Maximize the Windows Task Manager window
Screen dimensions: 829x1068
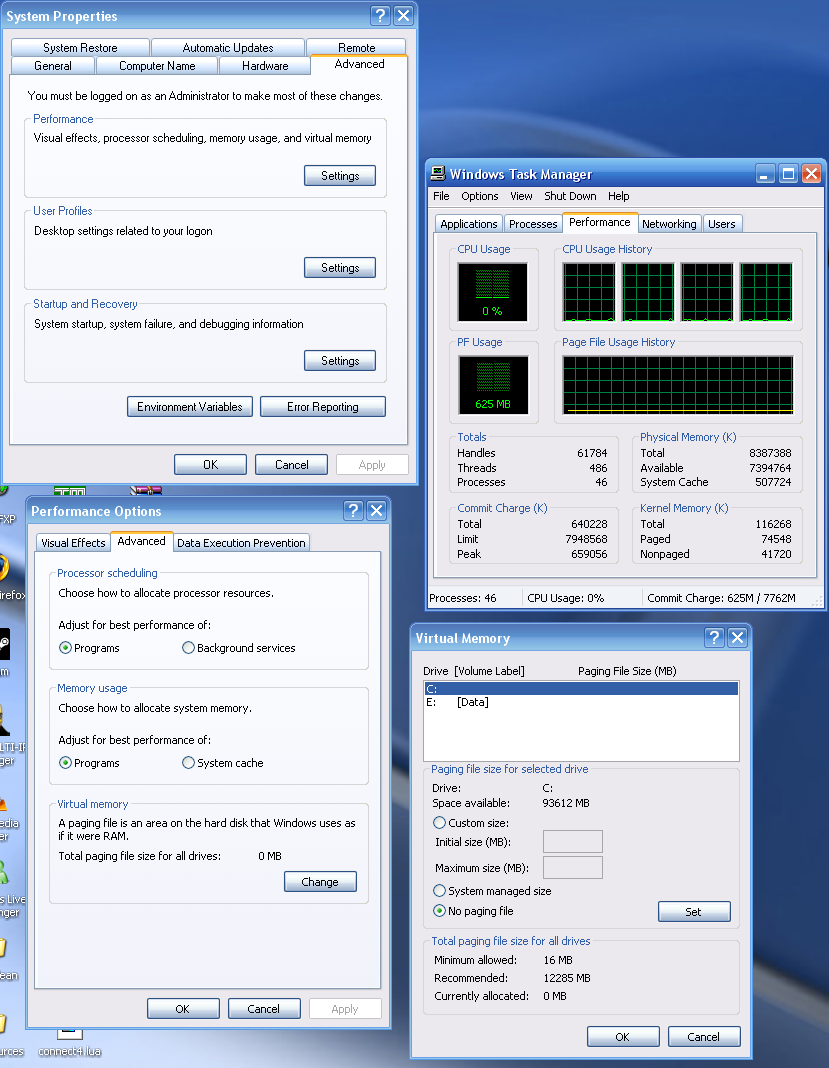[788, 174]
